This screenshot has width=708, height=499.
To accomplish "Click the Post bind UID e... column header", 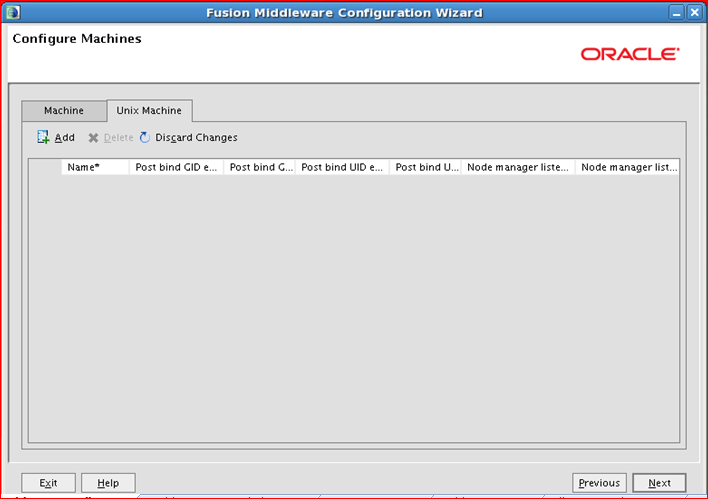I will pos(342,167).
